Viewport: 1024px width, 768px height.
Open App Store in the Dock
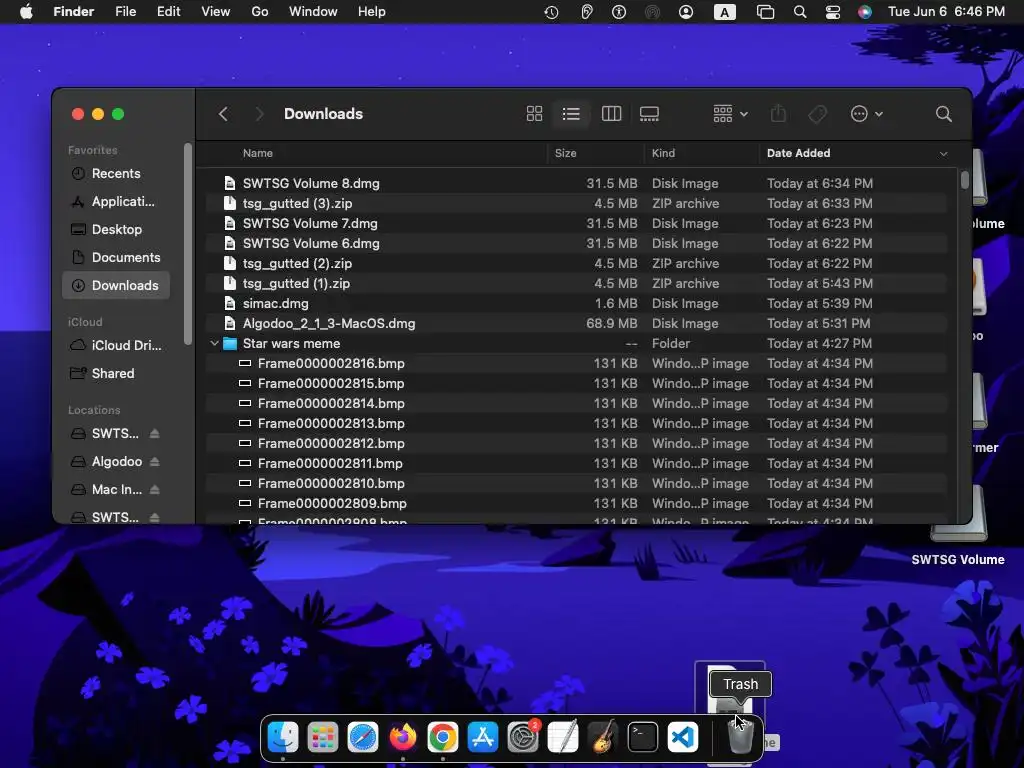click(x=483, y=738)
